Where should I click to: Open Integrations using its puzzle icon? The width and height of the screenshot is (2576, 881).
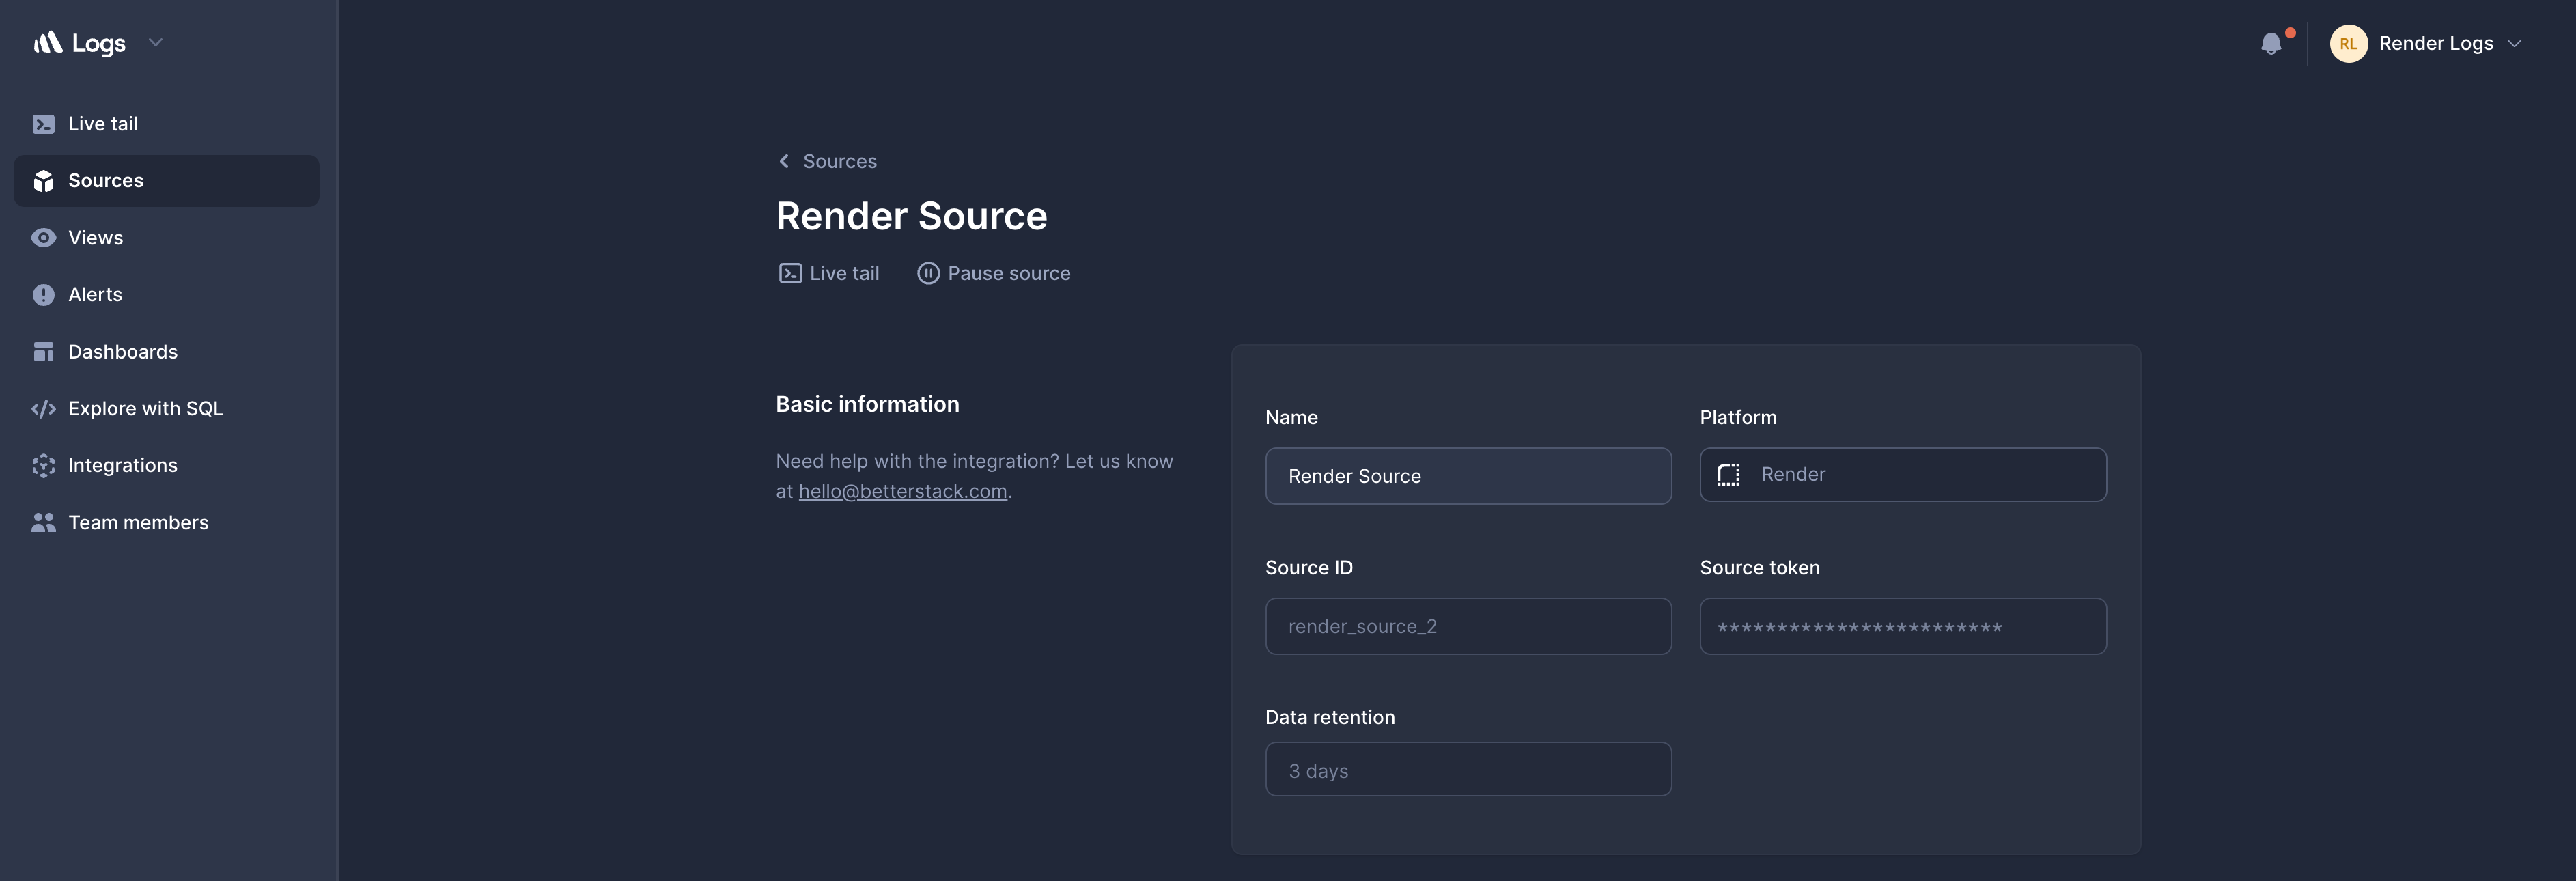(x=43, y=465)
